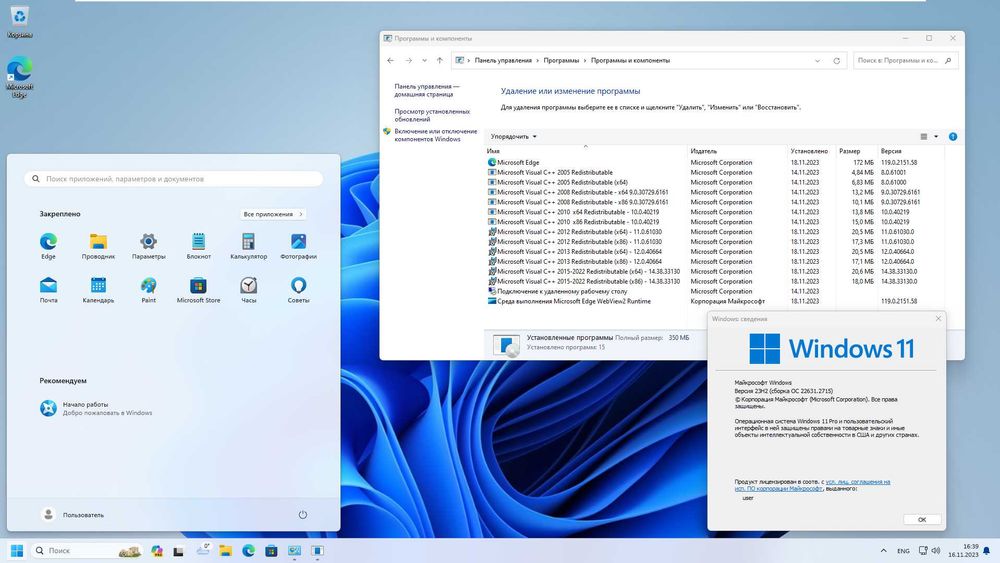Screen dimensions: 1000x563
Task: Open the Советы tips app
Action: [x=298, y=289]
